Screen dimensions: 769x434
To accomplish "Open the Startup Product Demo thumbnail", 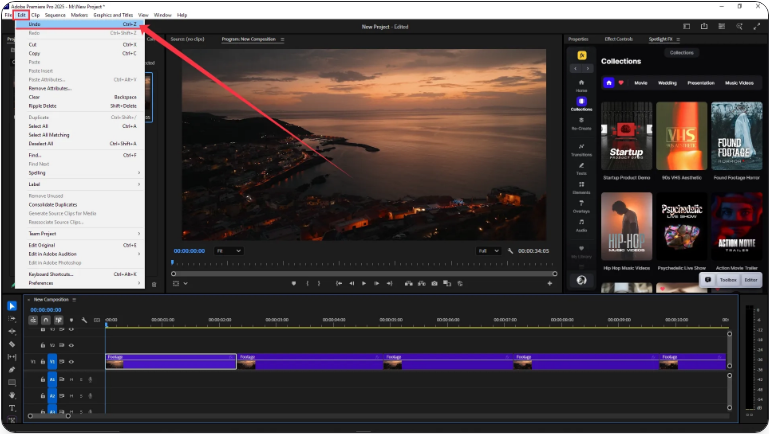I will pos(627,135).
